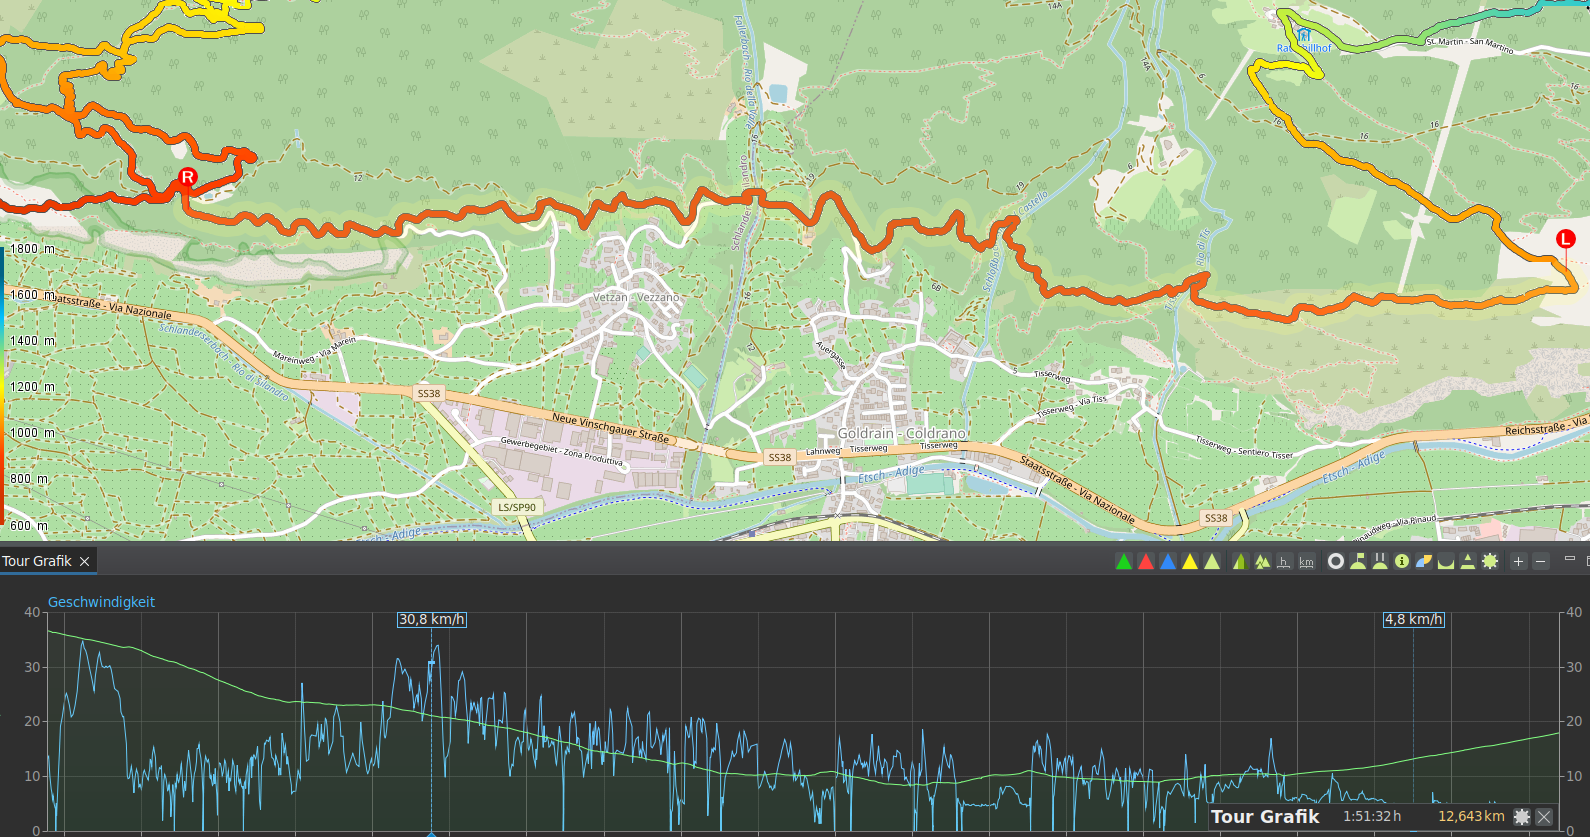Click the red L marker on map

pos(1565,239)
